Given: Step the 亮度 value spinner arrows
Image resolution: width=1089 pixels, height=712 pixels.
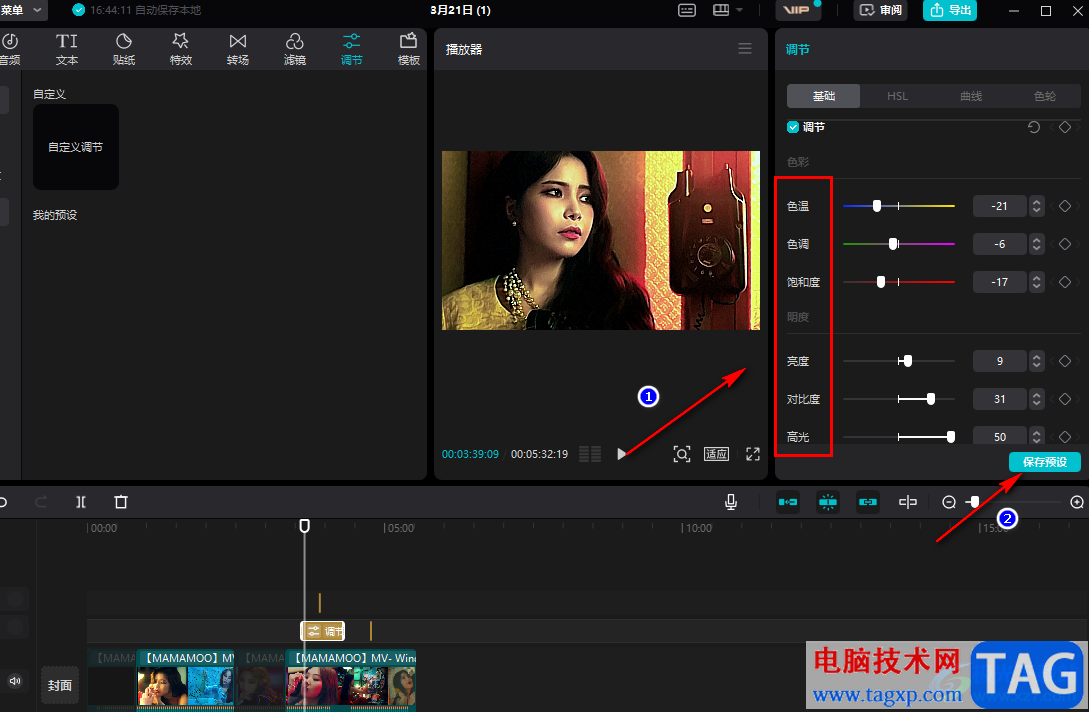Looking at the screenshot, I should 1036,361.
